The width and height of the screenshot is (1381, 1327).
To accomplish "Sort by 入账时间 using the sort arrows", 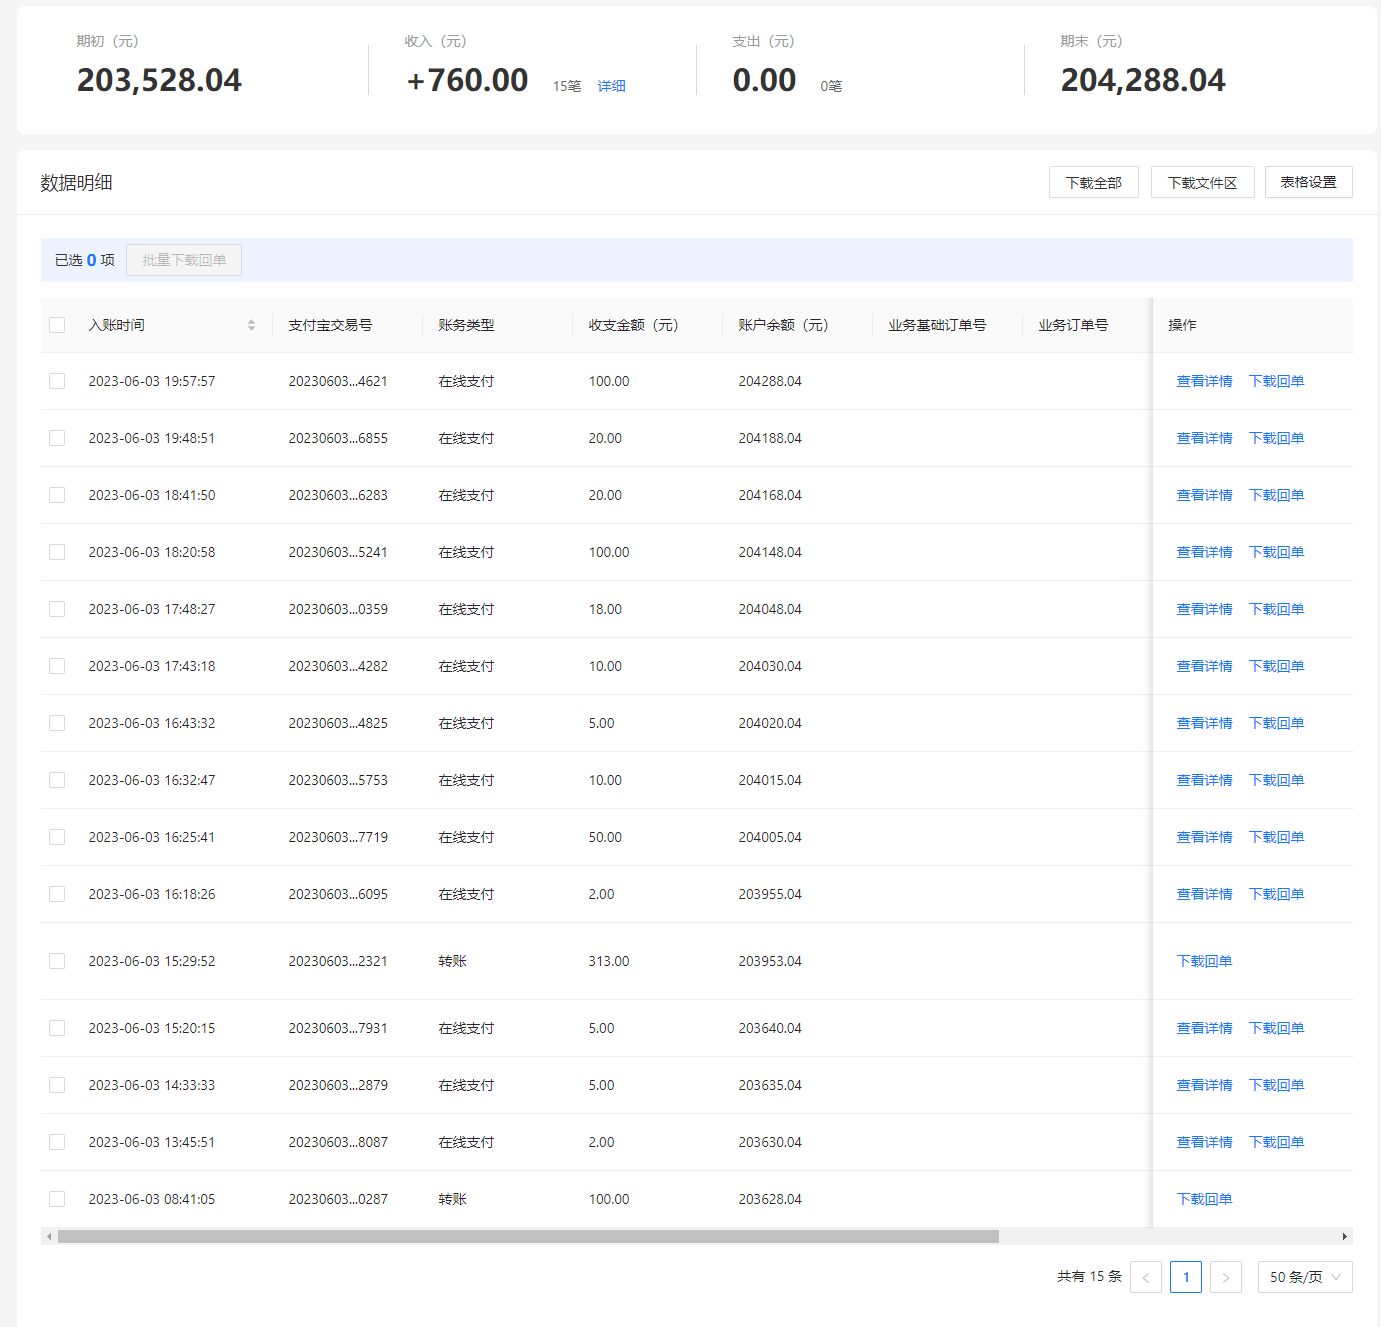I will click(251, 325).
